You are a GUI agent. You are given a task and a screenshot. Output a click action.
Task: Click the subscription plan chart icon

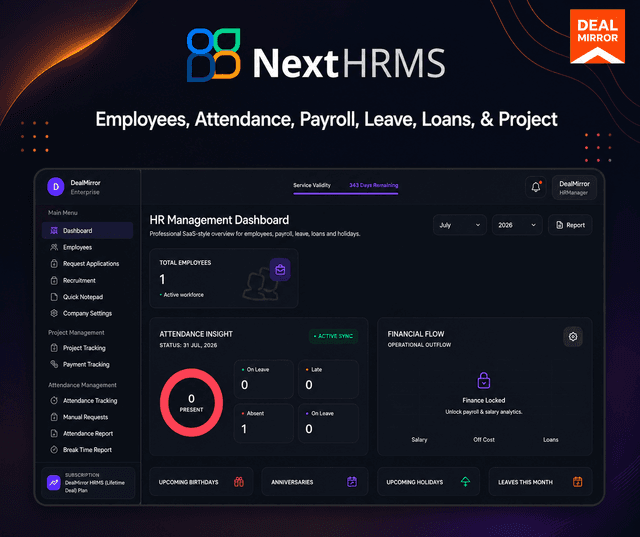(54, 482)
